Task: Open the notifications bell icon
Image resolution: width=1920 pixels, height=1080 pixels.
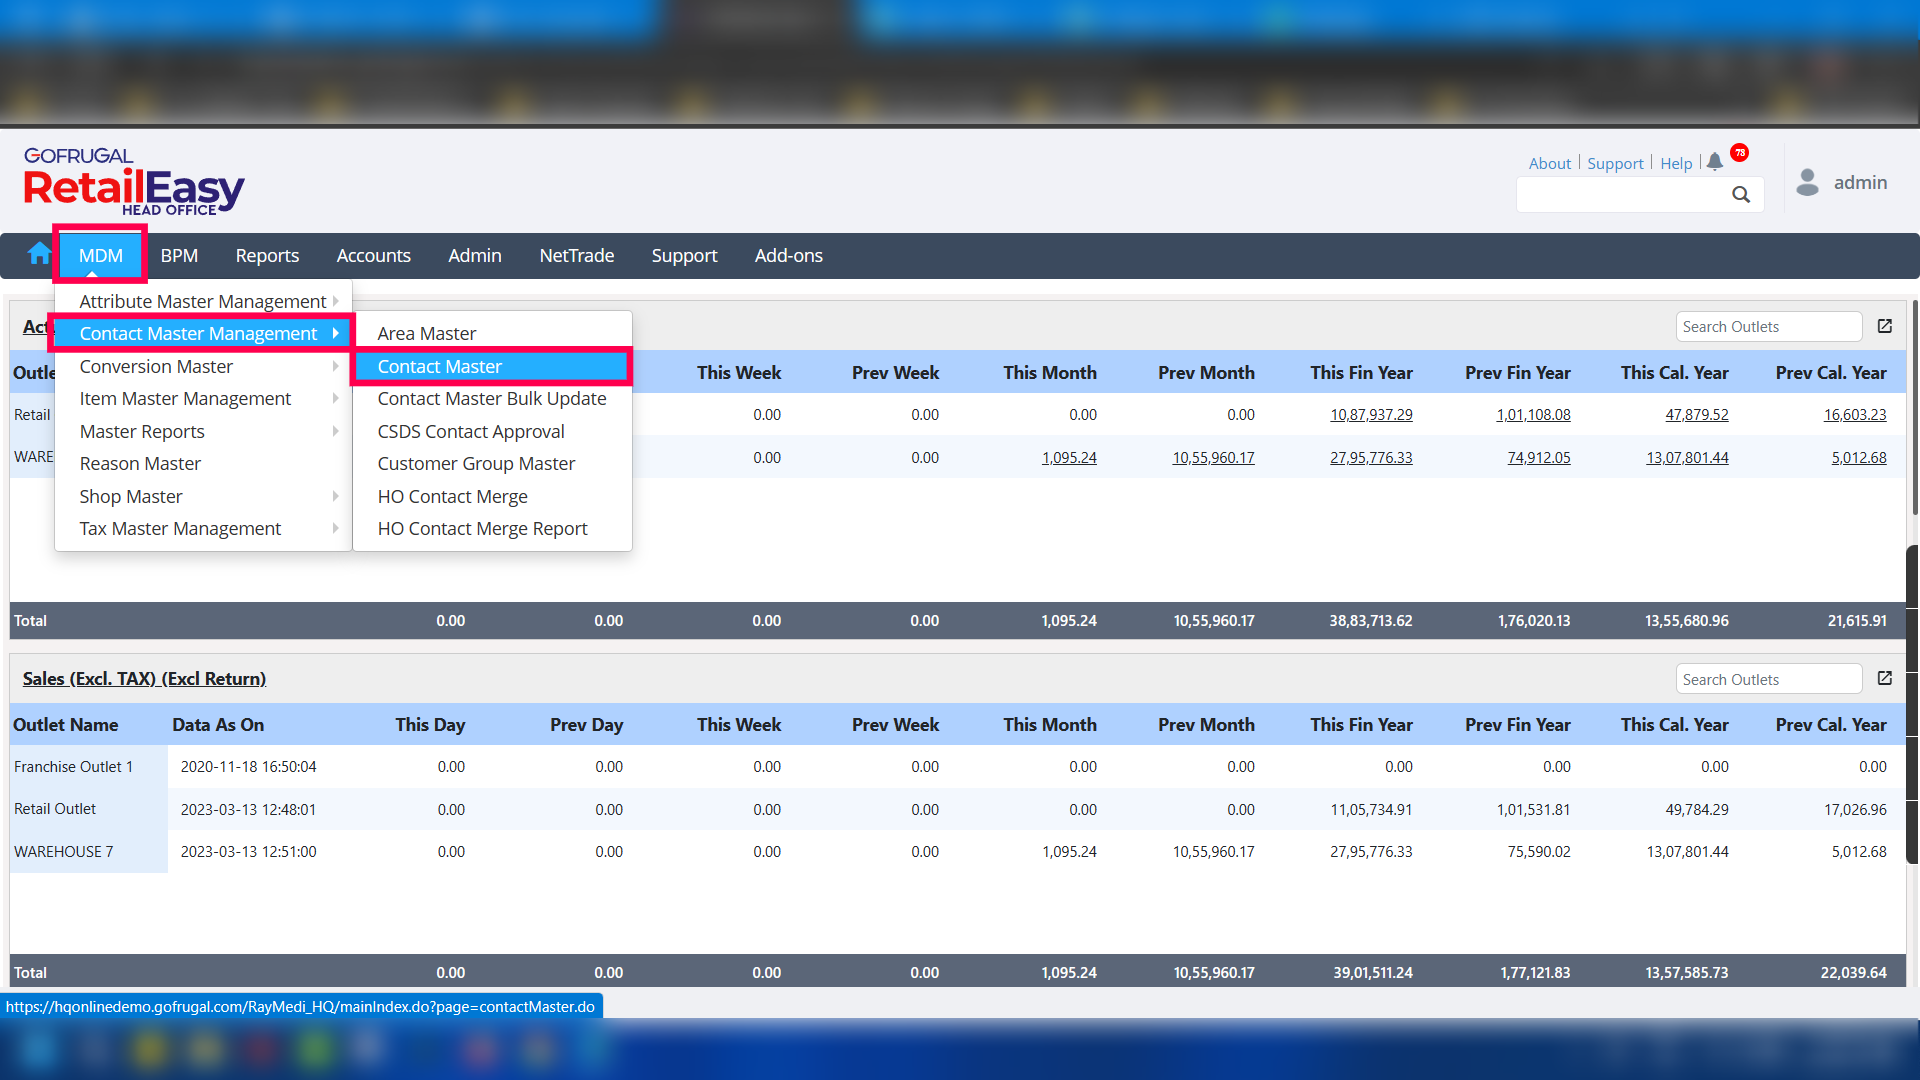Action: [1715, 161]
